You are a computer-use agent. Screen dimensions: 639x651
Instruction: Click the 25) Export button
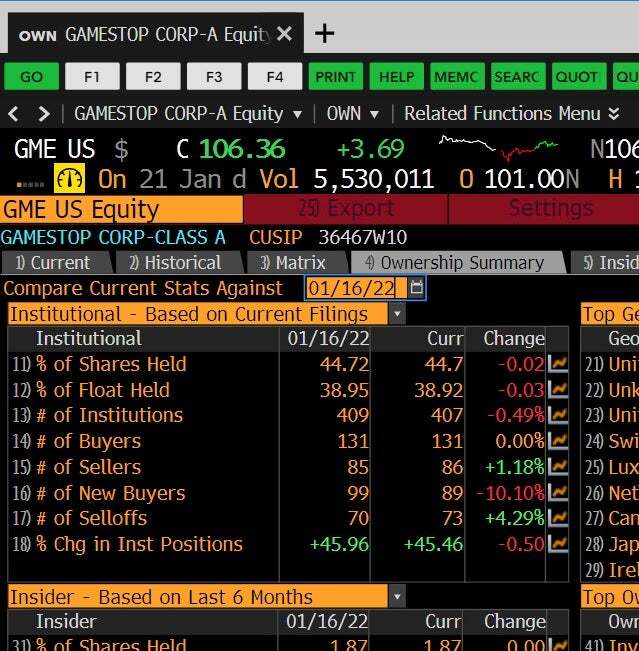click(346, 209)
